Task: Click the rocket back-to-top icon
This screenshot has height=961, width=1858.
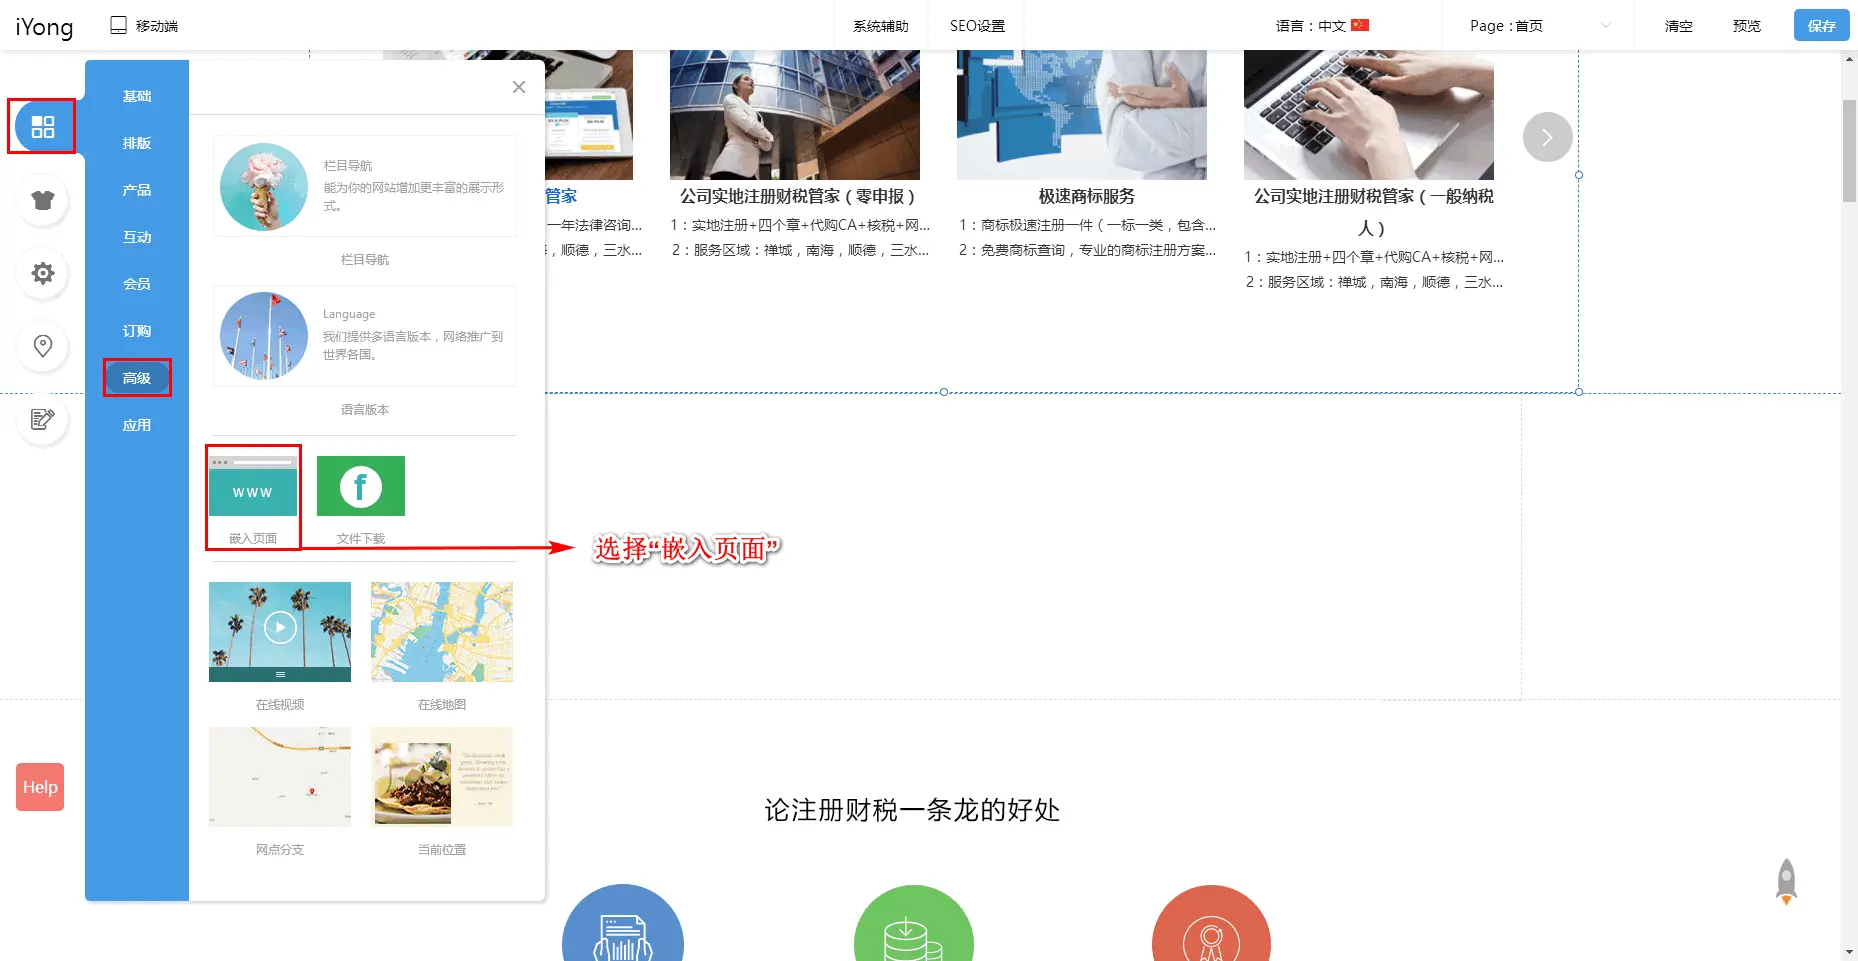Action: [1786, 881]
